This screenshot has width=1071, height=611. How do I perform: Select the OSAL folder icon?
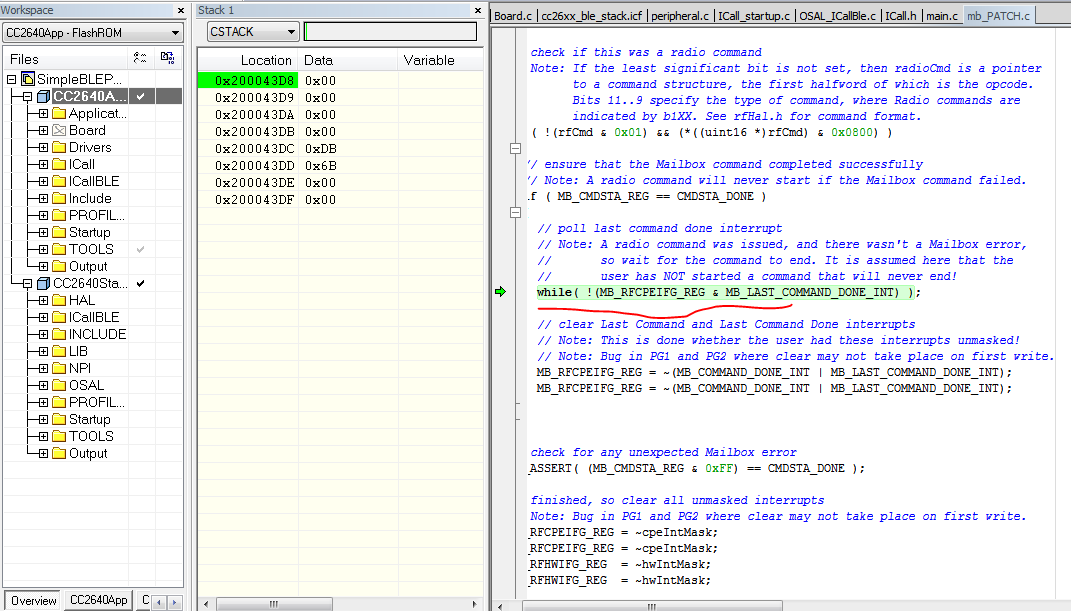59,386
